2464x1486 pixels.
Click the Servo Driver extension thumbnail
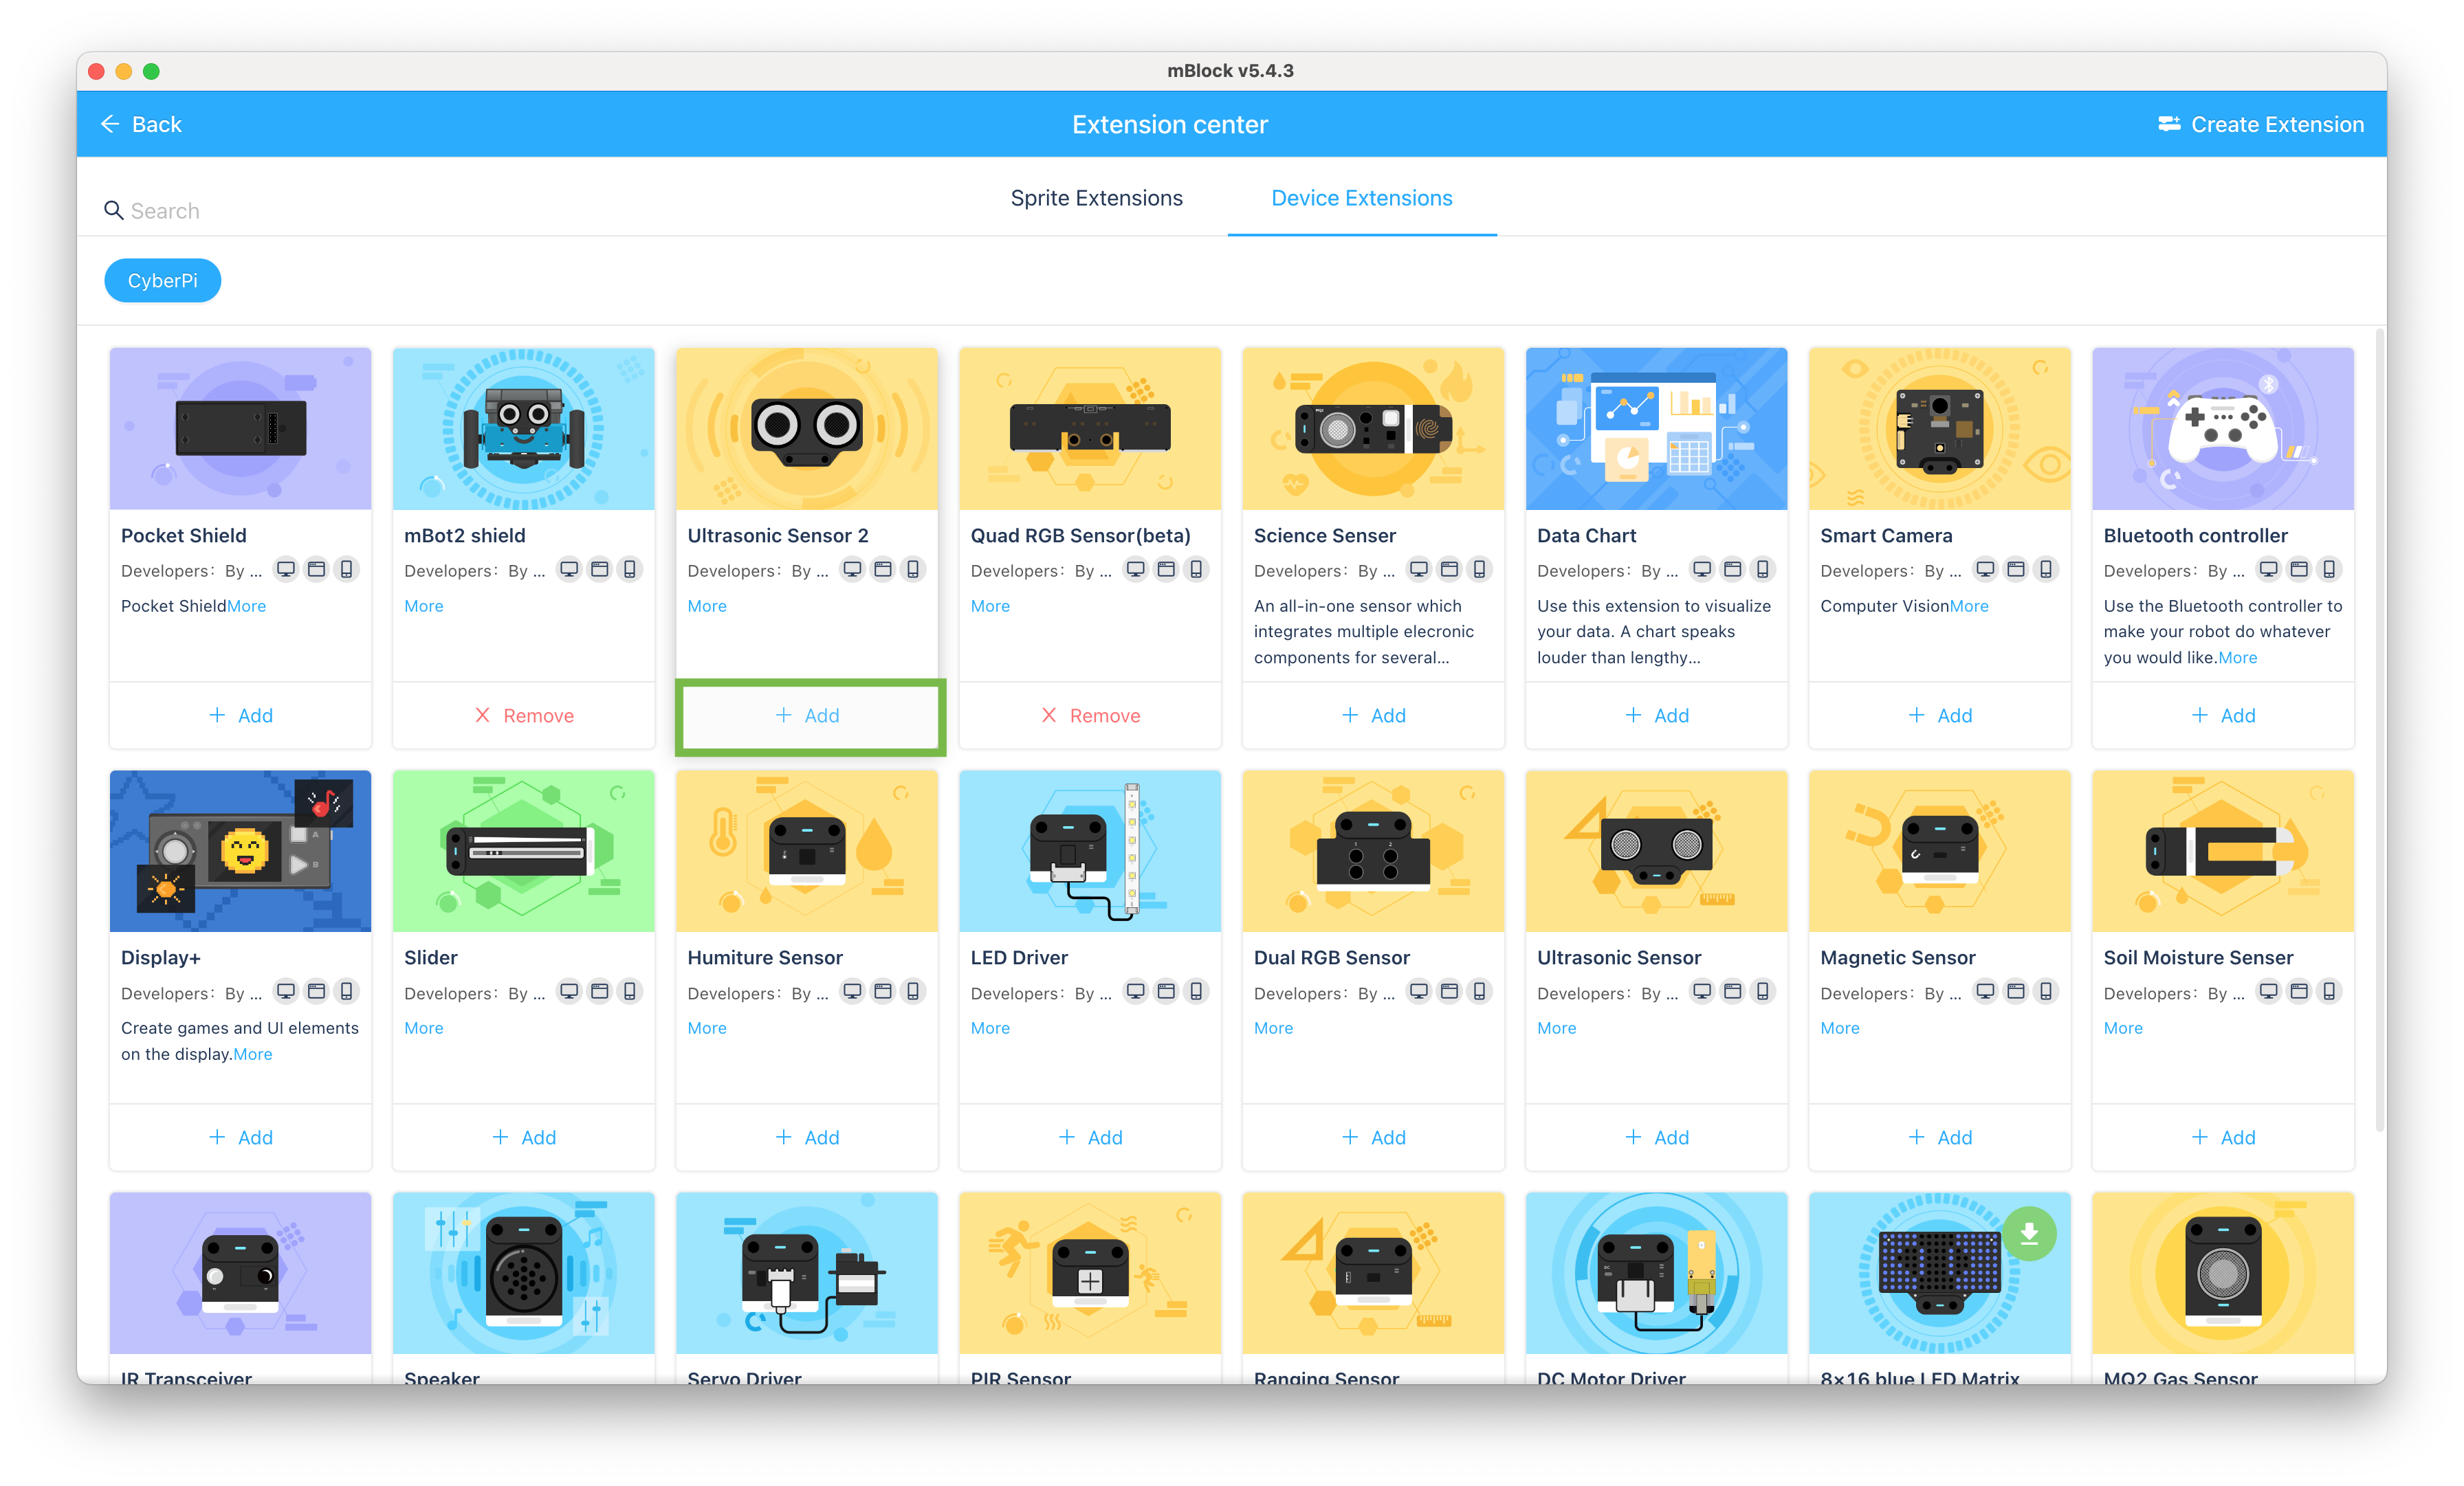[x=807, y=1272]
